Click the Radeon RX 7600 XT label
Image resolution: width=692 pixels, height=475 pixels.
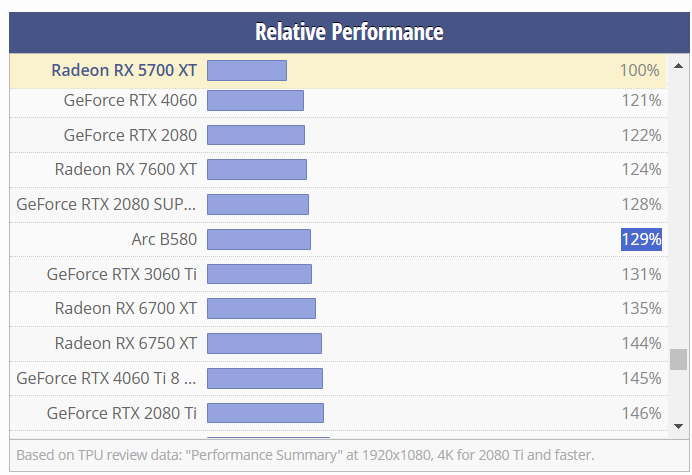pos(126,169)
